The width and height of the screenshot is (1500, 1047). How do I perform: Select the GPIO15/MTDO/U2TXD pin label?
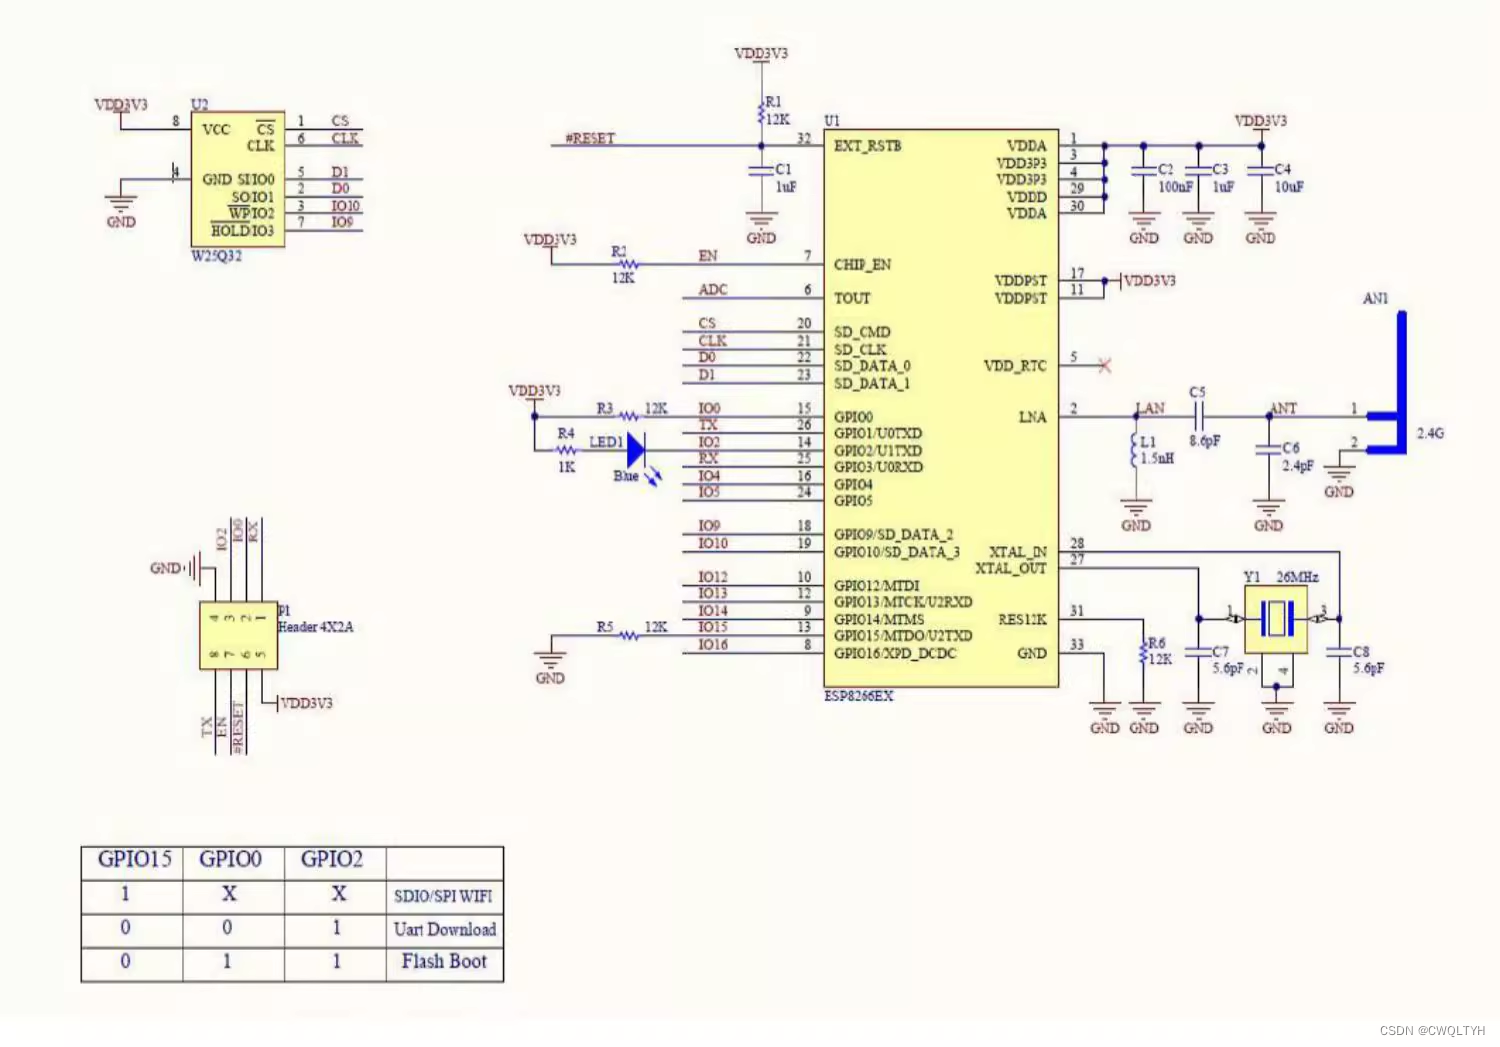coord(903,636)
